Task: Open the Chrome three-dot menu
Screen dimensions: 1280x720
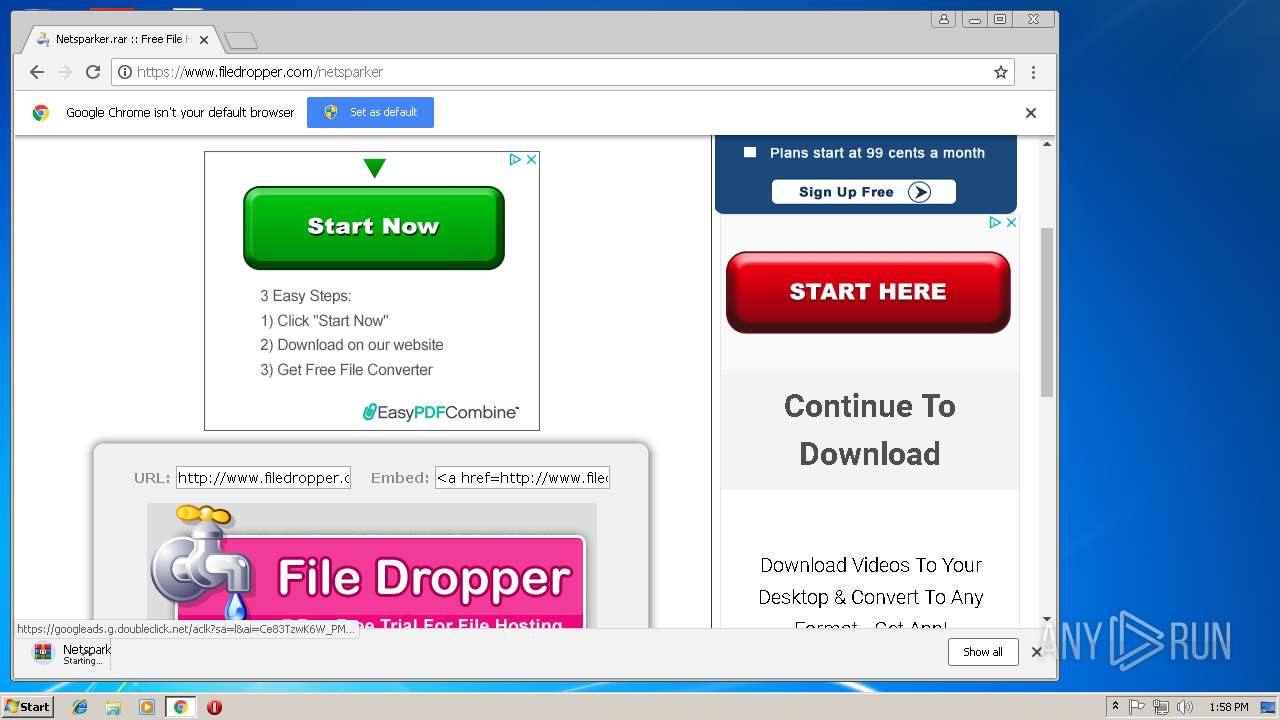Action: [x=1033, y=72]
